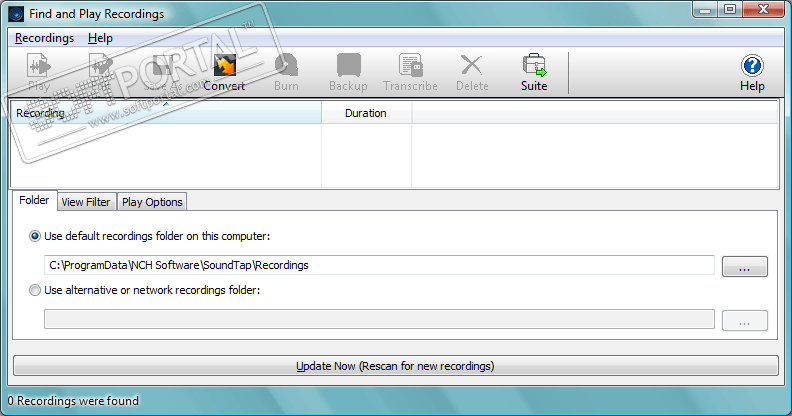The image size is (792, 416).
Task: Click the Backup toolbar icon
Action: [x=349, y=72]
